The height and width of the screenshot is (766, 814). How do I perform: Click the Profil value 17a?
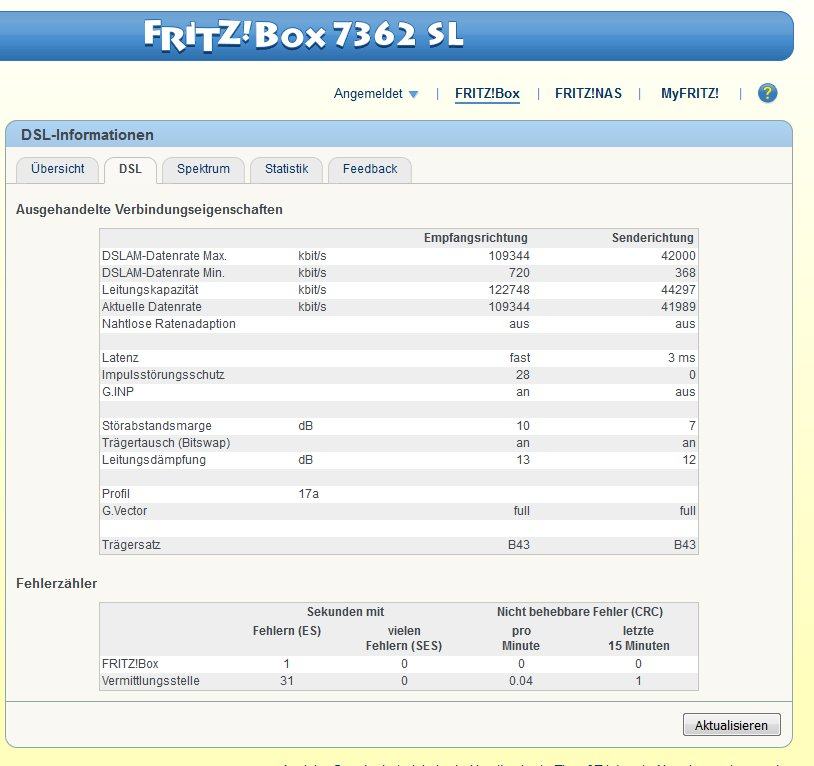(308, 494)
